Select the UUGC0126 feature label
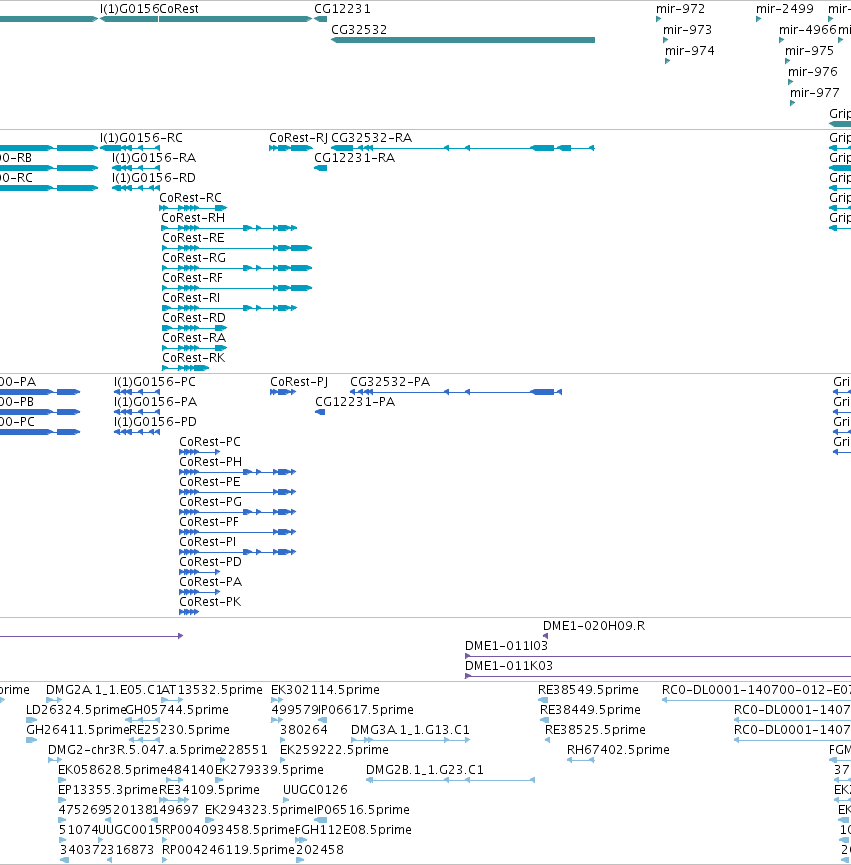 click(315, 790)
